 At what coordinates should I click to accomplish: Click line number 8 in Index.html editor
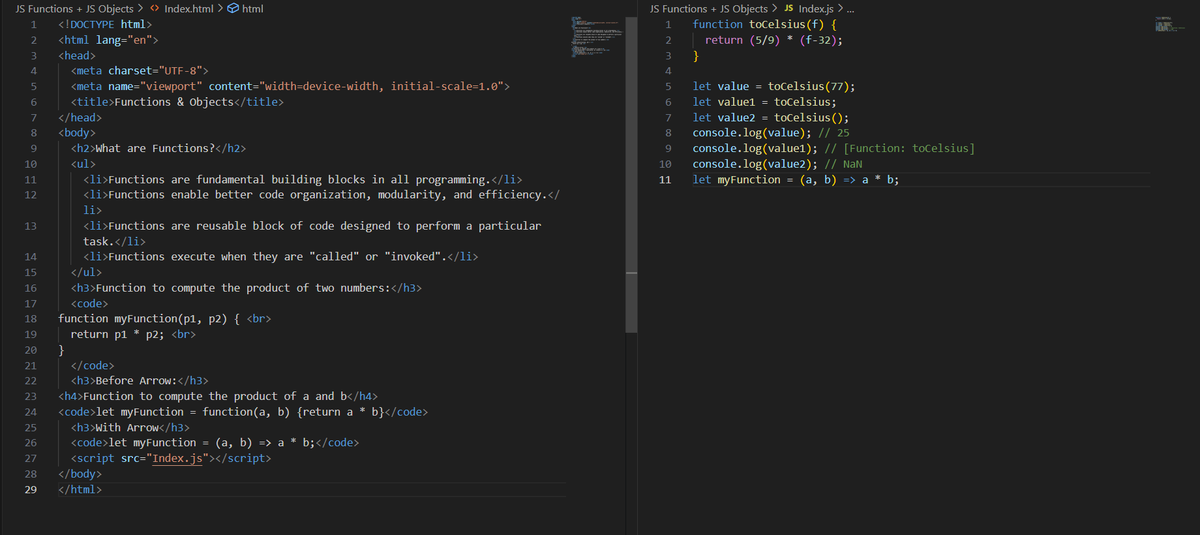(x=34, y=132)
